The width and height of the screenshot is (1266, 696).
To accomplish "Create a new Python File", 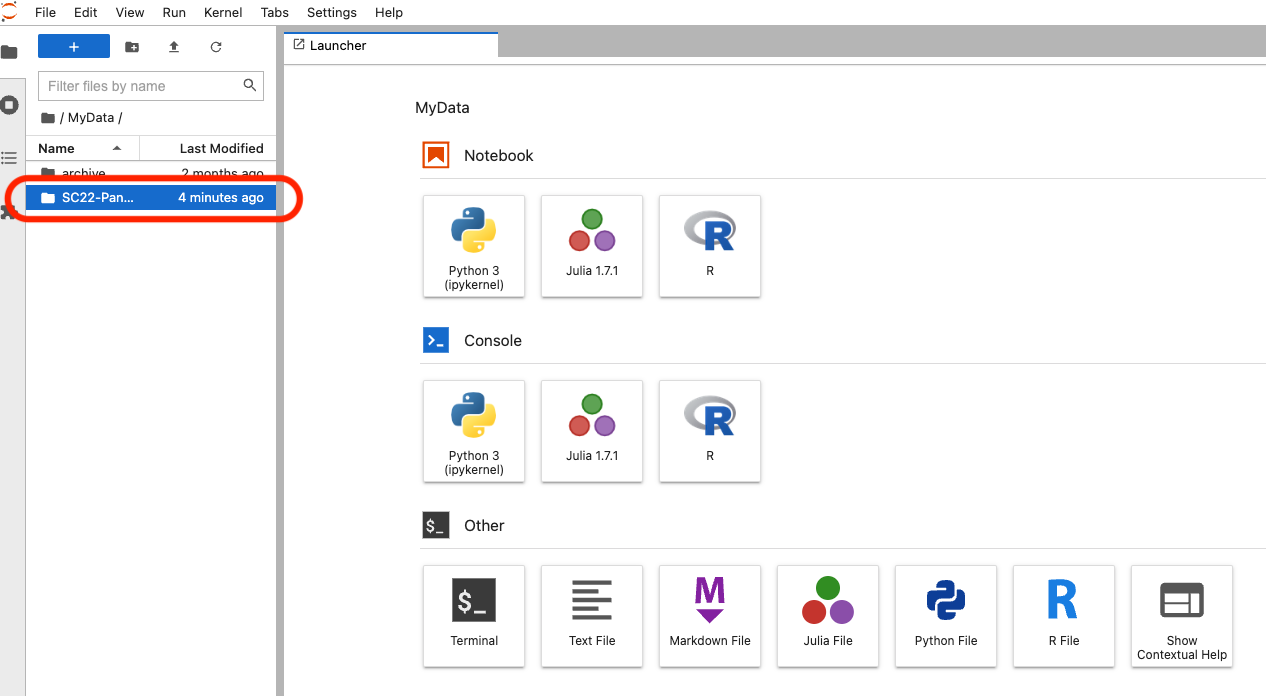I will click(946, 616).
